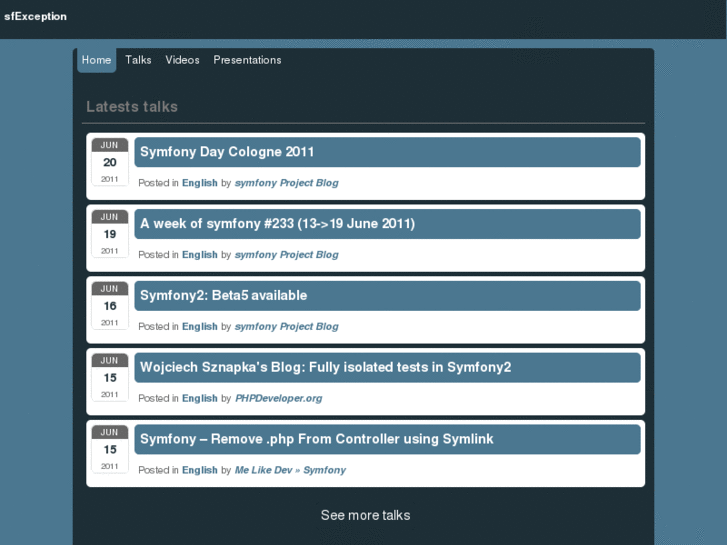
Task: Visit the PHPDeveloper.org author link
Action: (279, 398)
